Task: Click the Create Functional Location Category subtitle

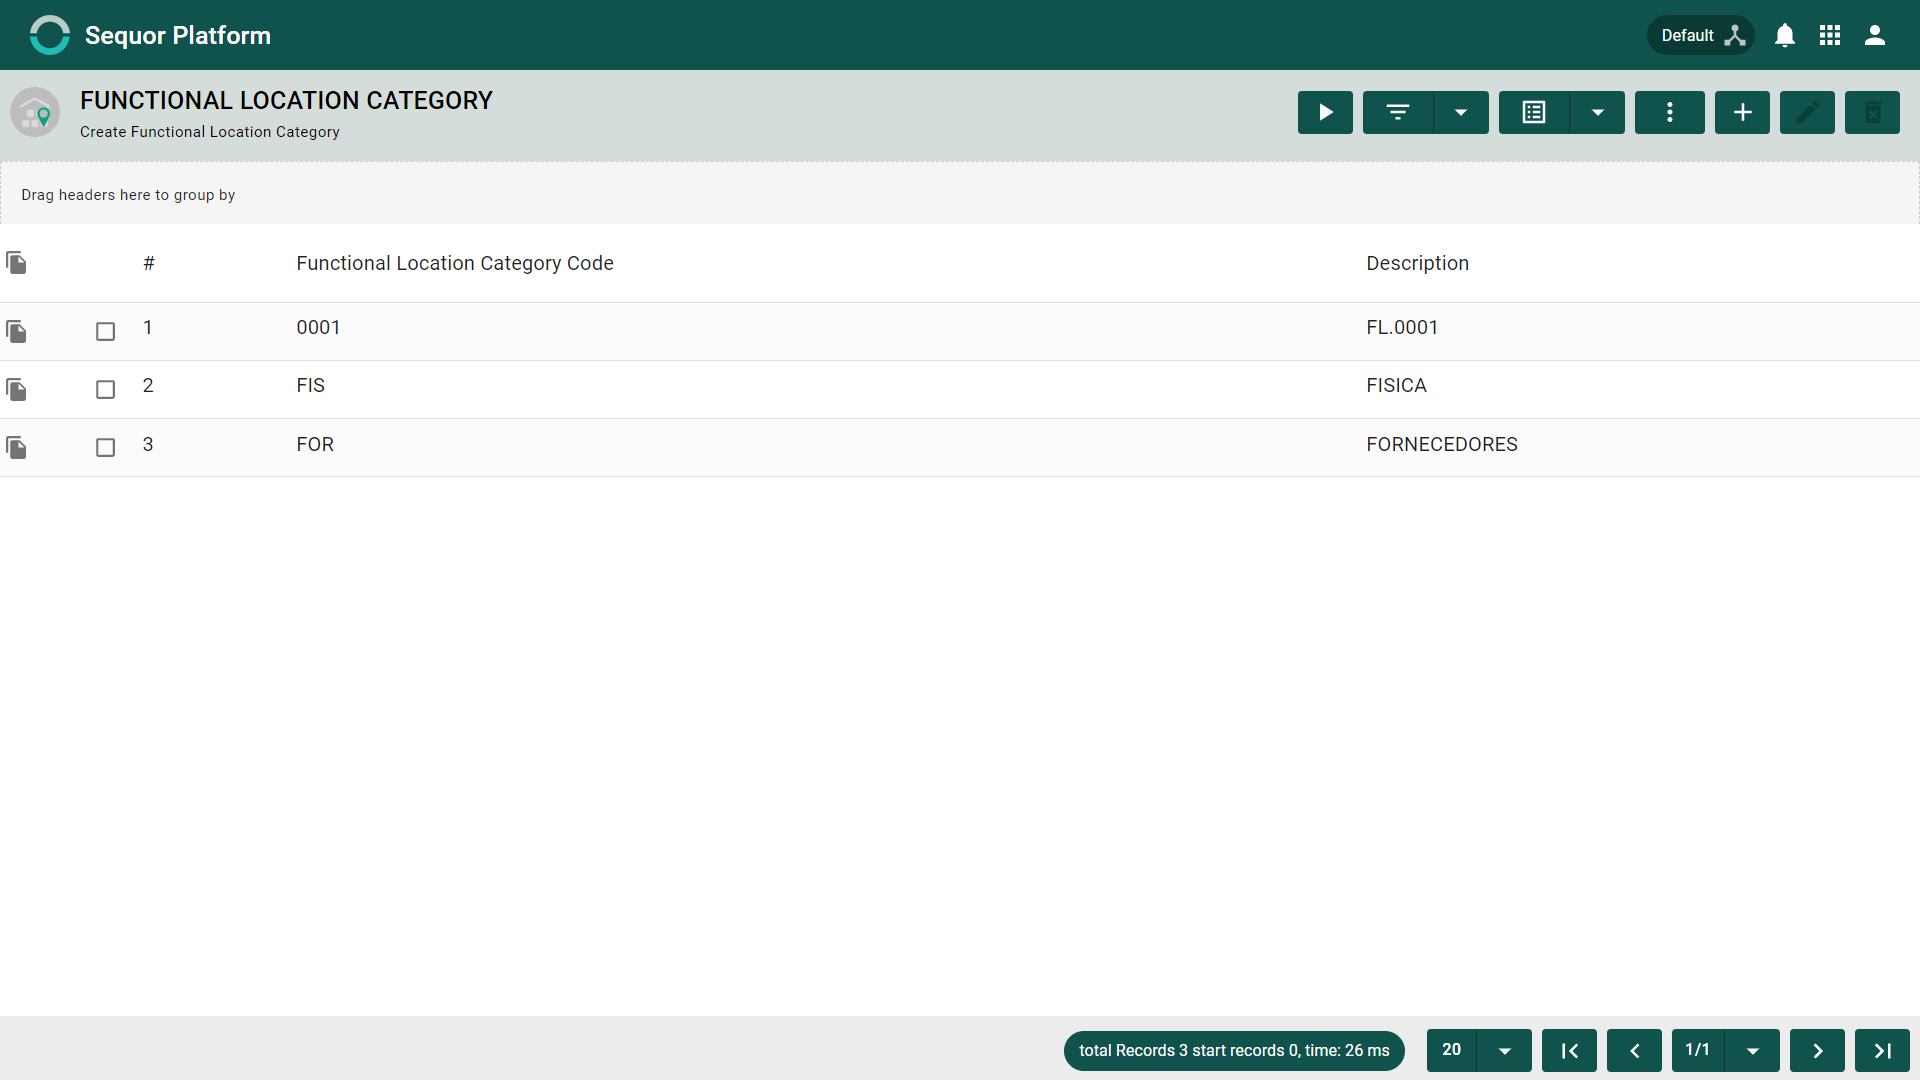Action: tap(210, 132)
